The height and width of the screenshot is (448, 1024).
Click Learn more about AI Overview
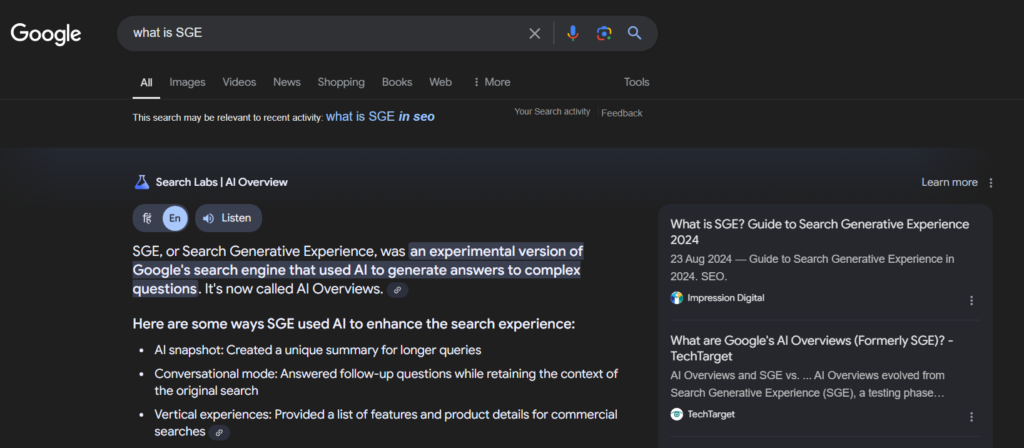pos(949,182)
